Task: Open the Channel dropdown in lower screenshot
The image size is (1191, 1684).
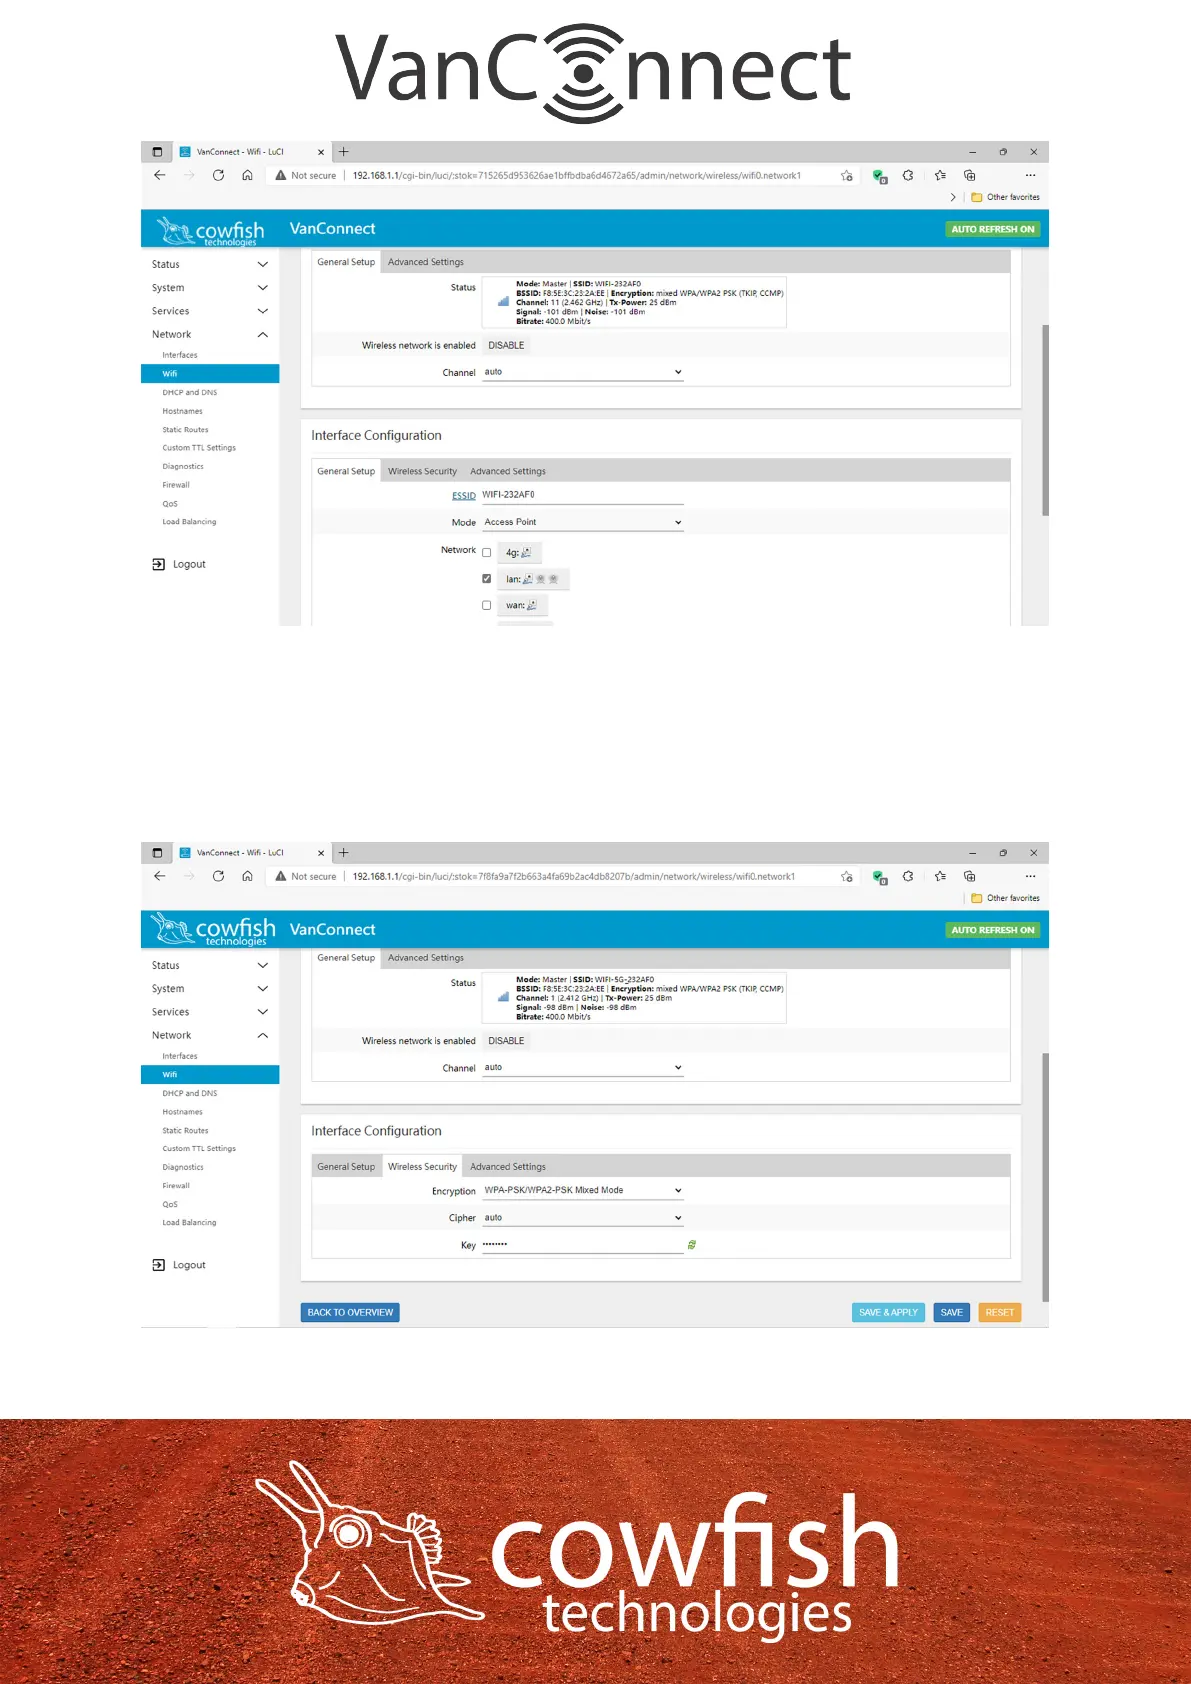Action: [x=583, y=1068]
